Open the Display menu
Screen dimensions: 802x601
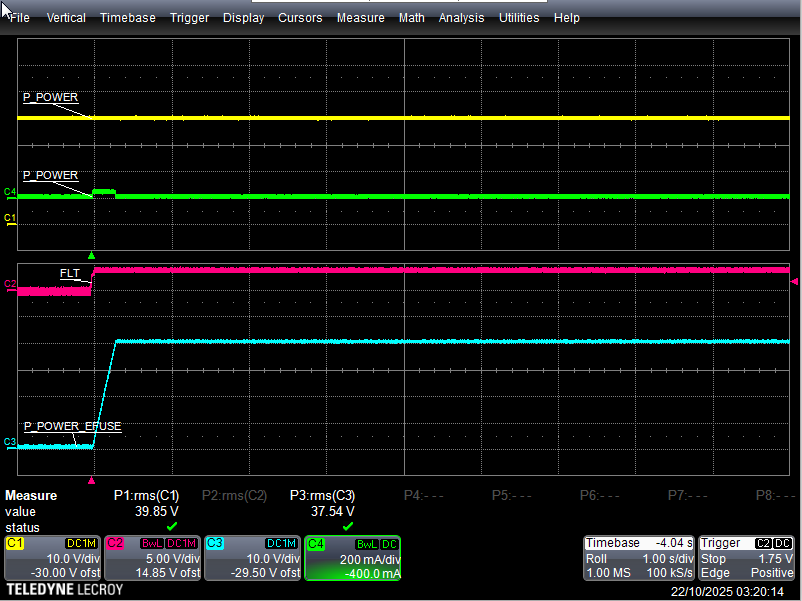click(243, 18)
